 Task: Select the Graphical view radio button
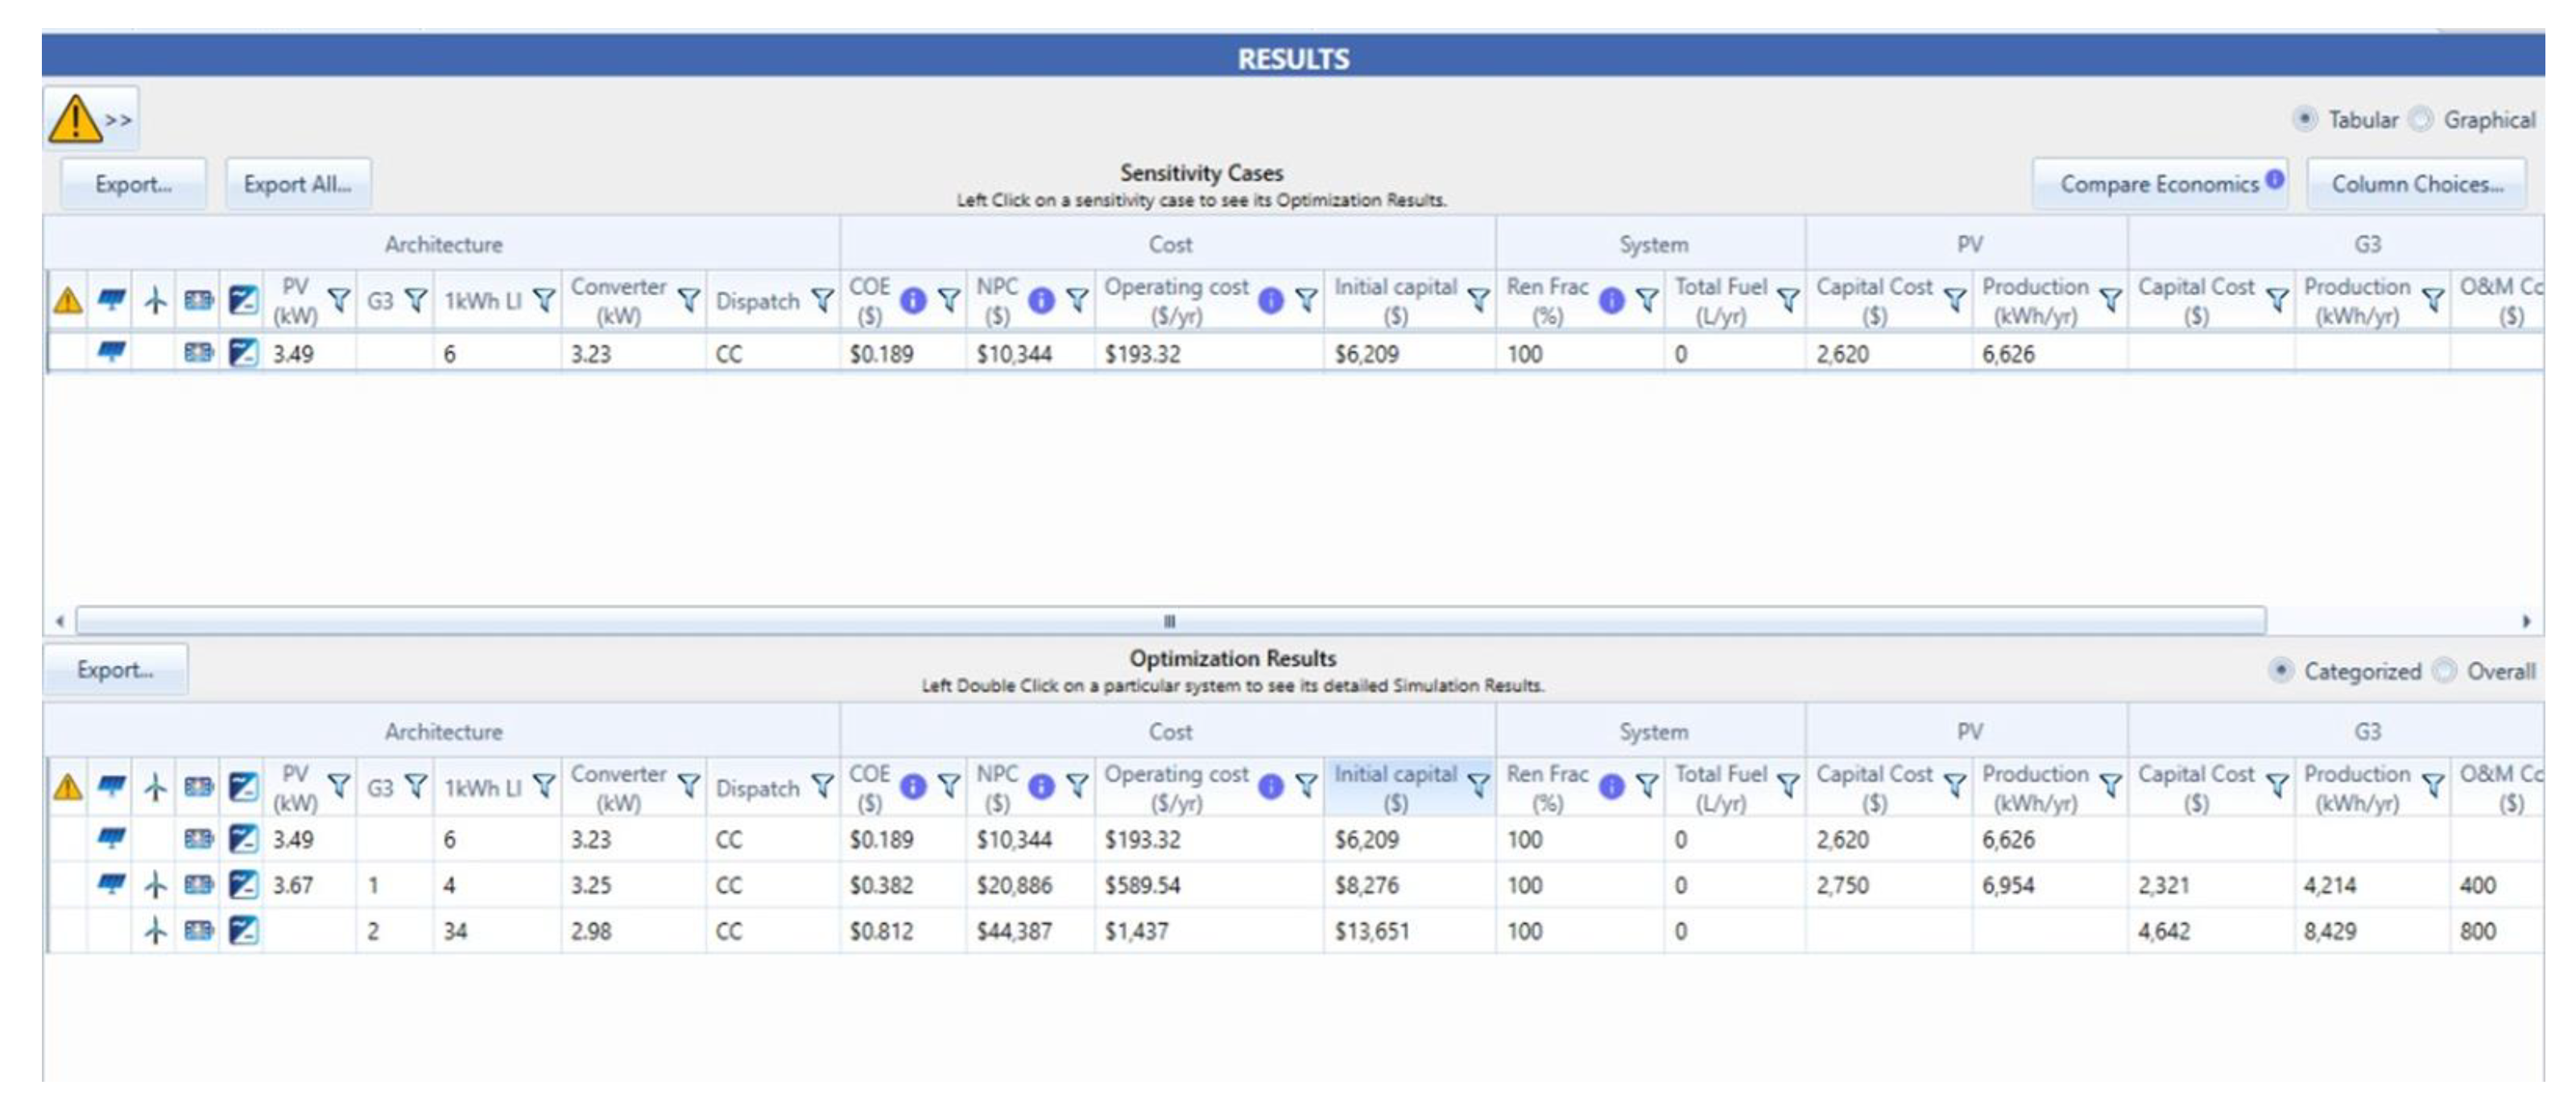coord(2421,119)
